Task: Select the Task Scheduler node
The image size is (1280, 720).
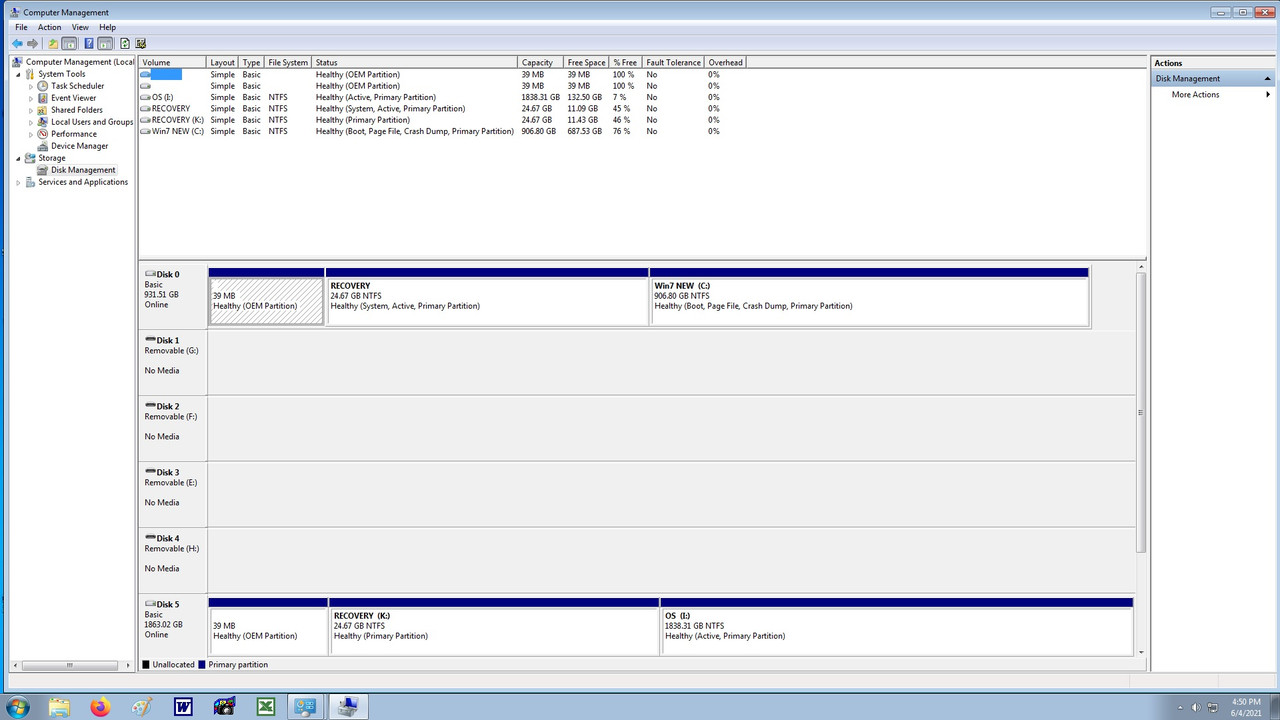Action: click(x=77, y=85)
